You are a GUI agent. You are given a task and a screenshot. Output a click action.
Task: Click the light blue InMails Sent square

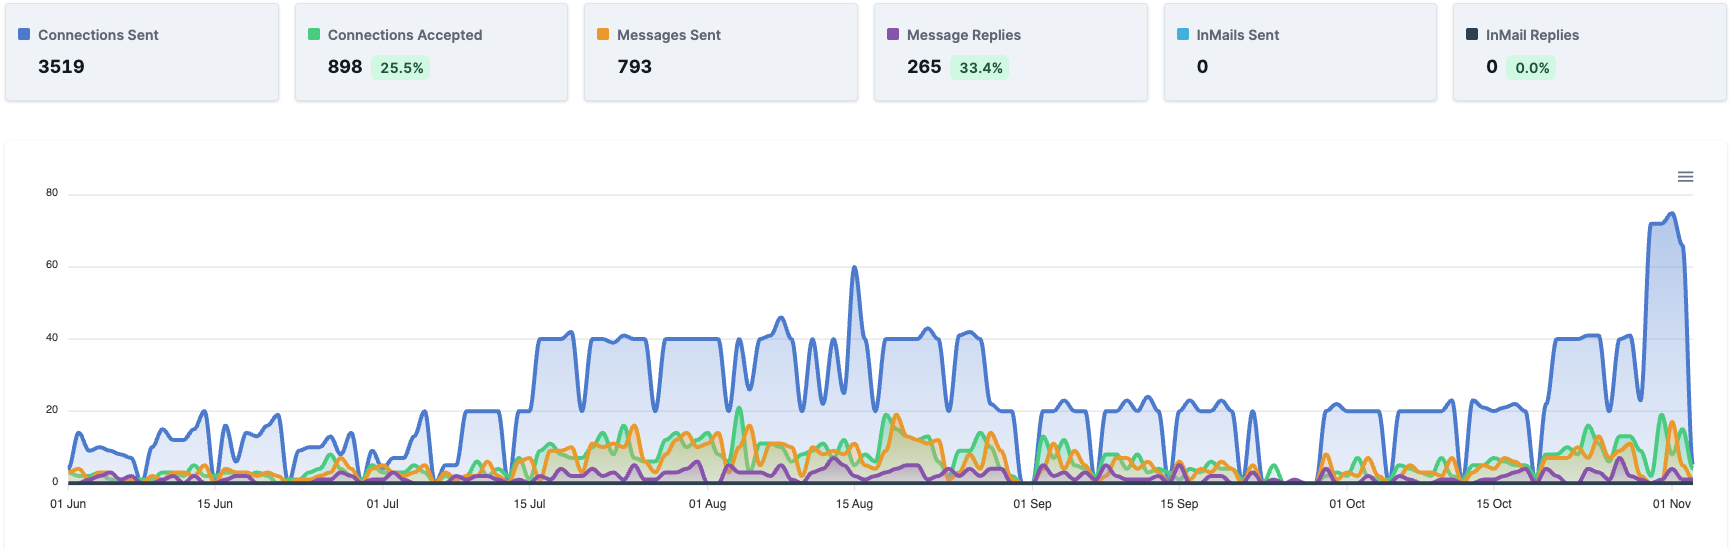(1183, 34)
